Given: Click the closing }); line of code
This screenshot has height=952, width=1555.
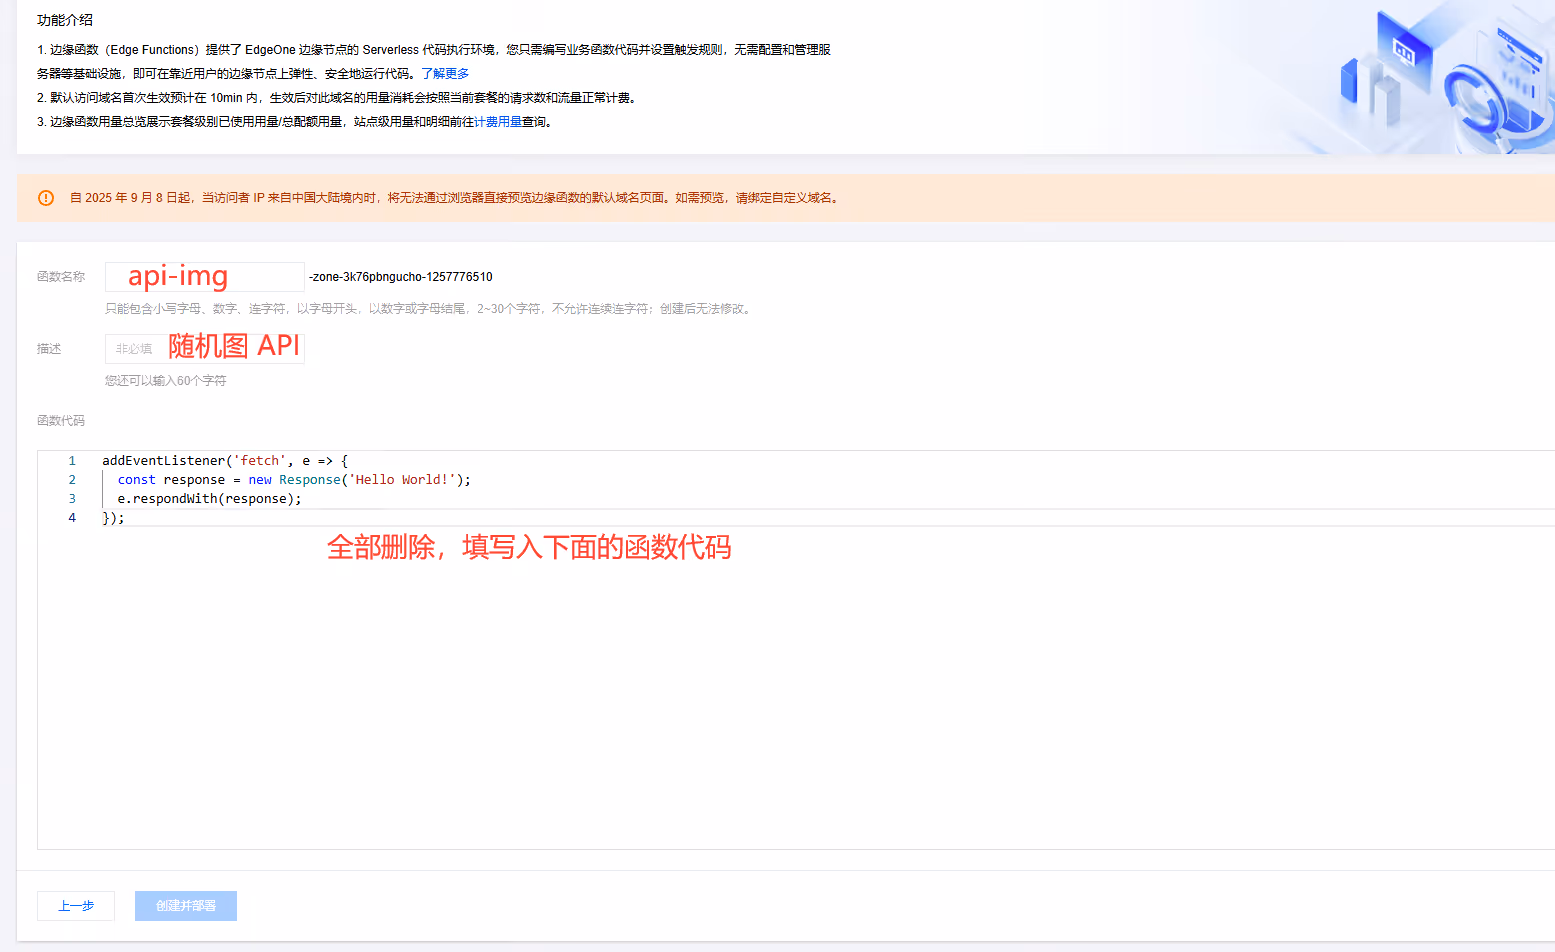Looking at the screenshot, I should 113,518.
